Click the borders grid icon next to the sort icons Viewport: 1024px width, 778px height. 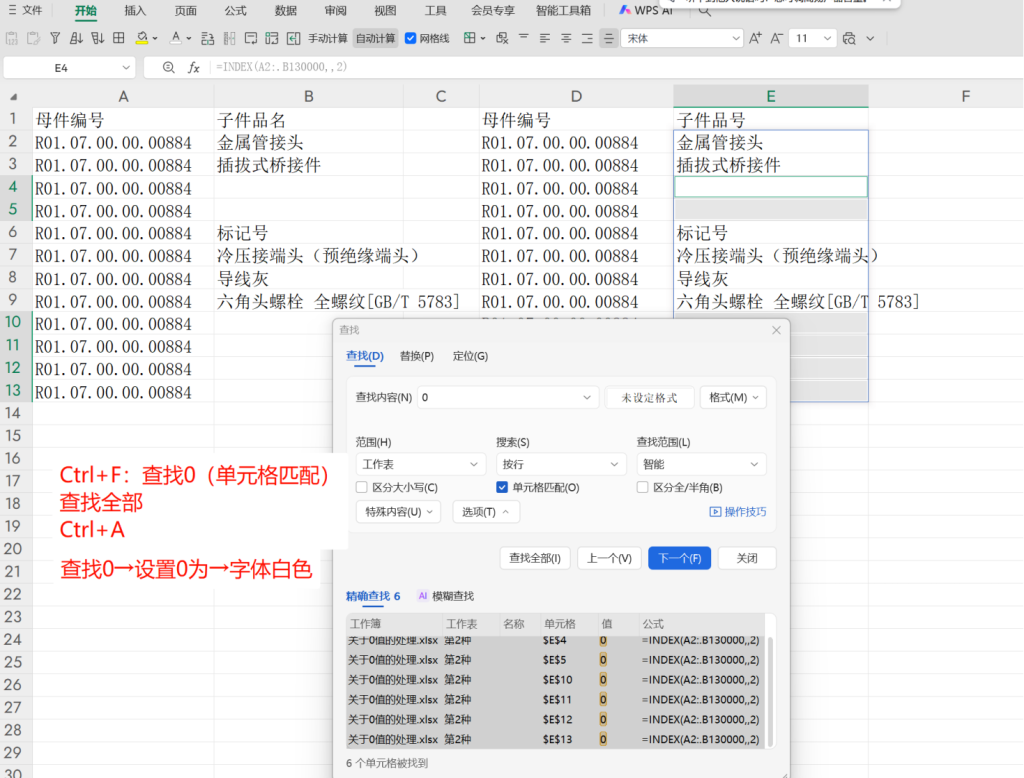[x=119, y=39]
